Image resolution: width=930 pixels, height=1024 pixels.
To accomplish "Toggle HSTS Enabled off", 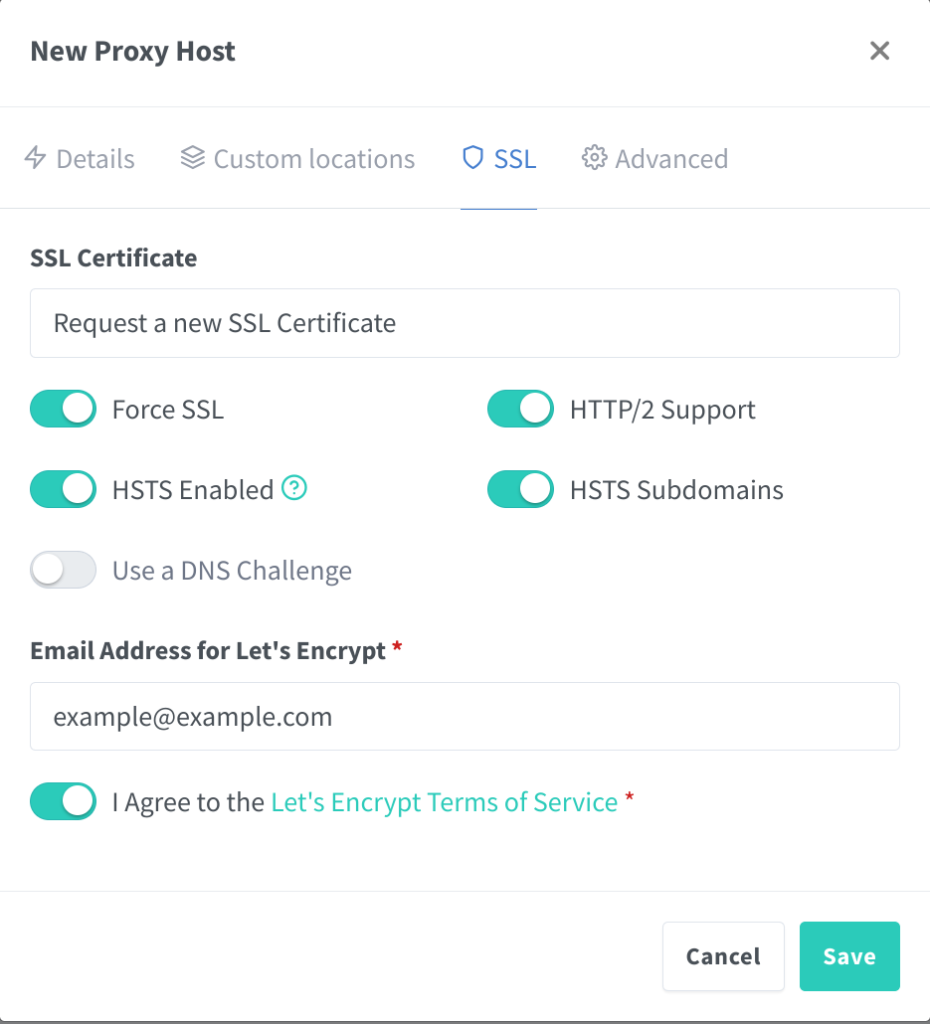I will [x=63, y=490].
